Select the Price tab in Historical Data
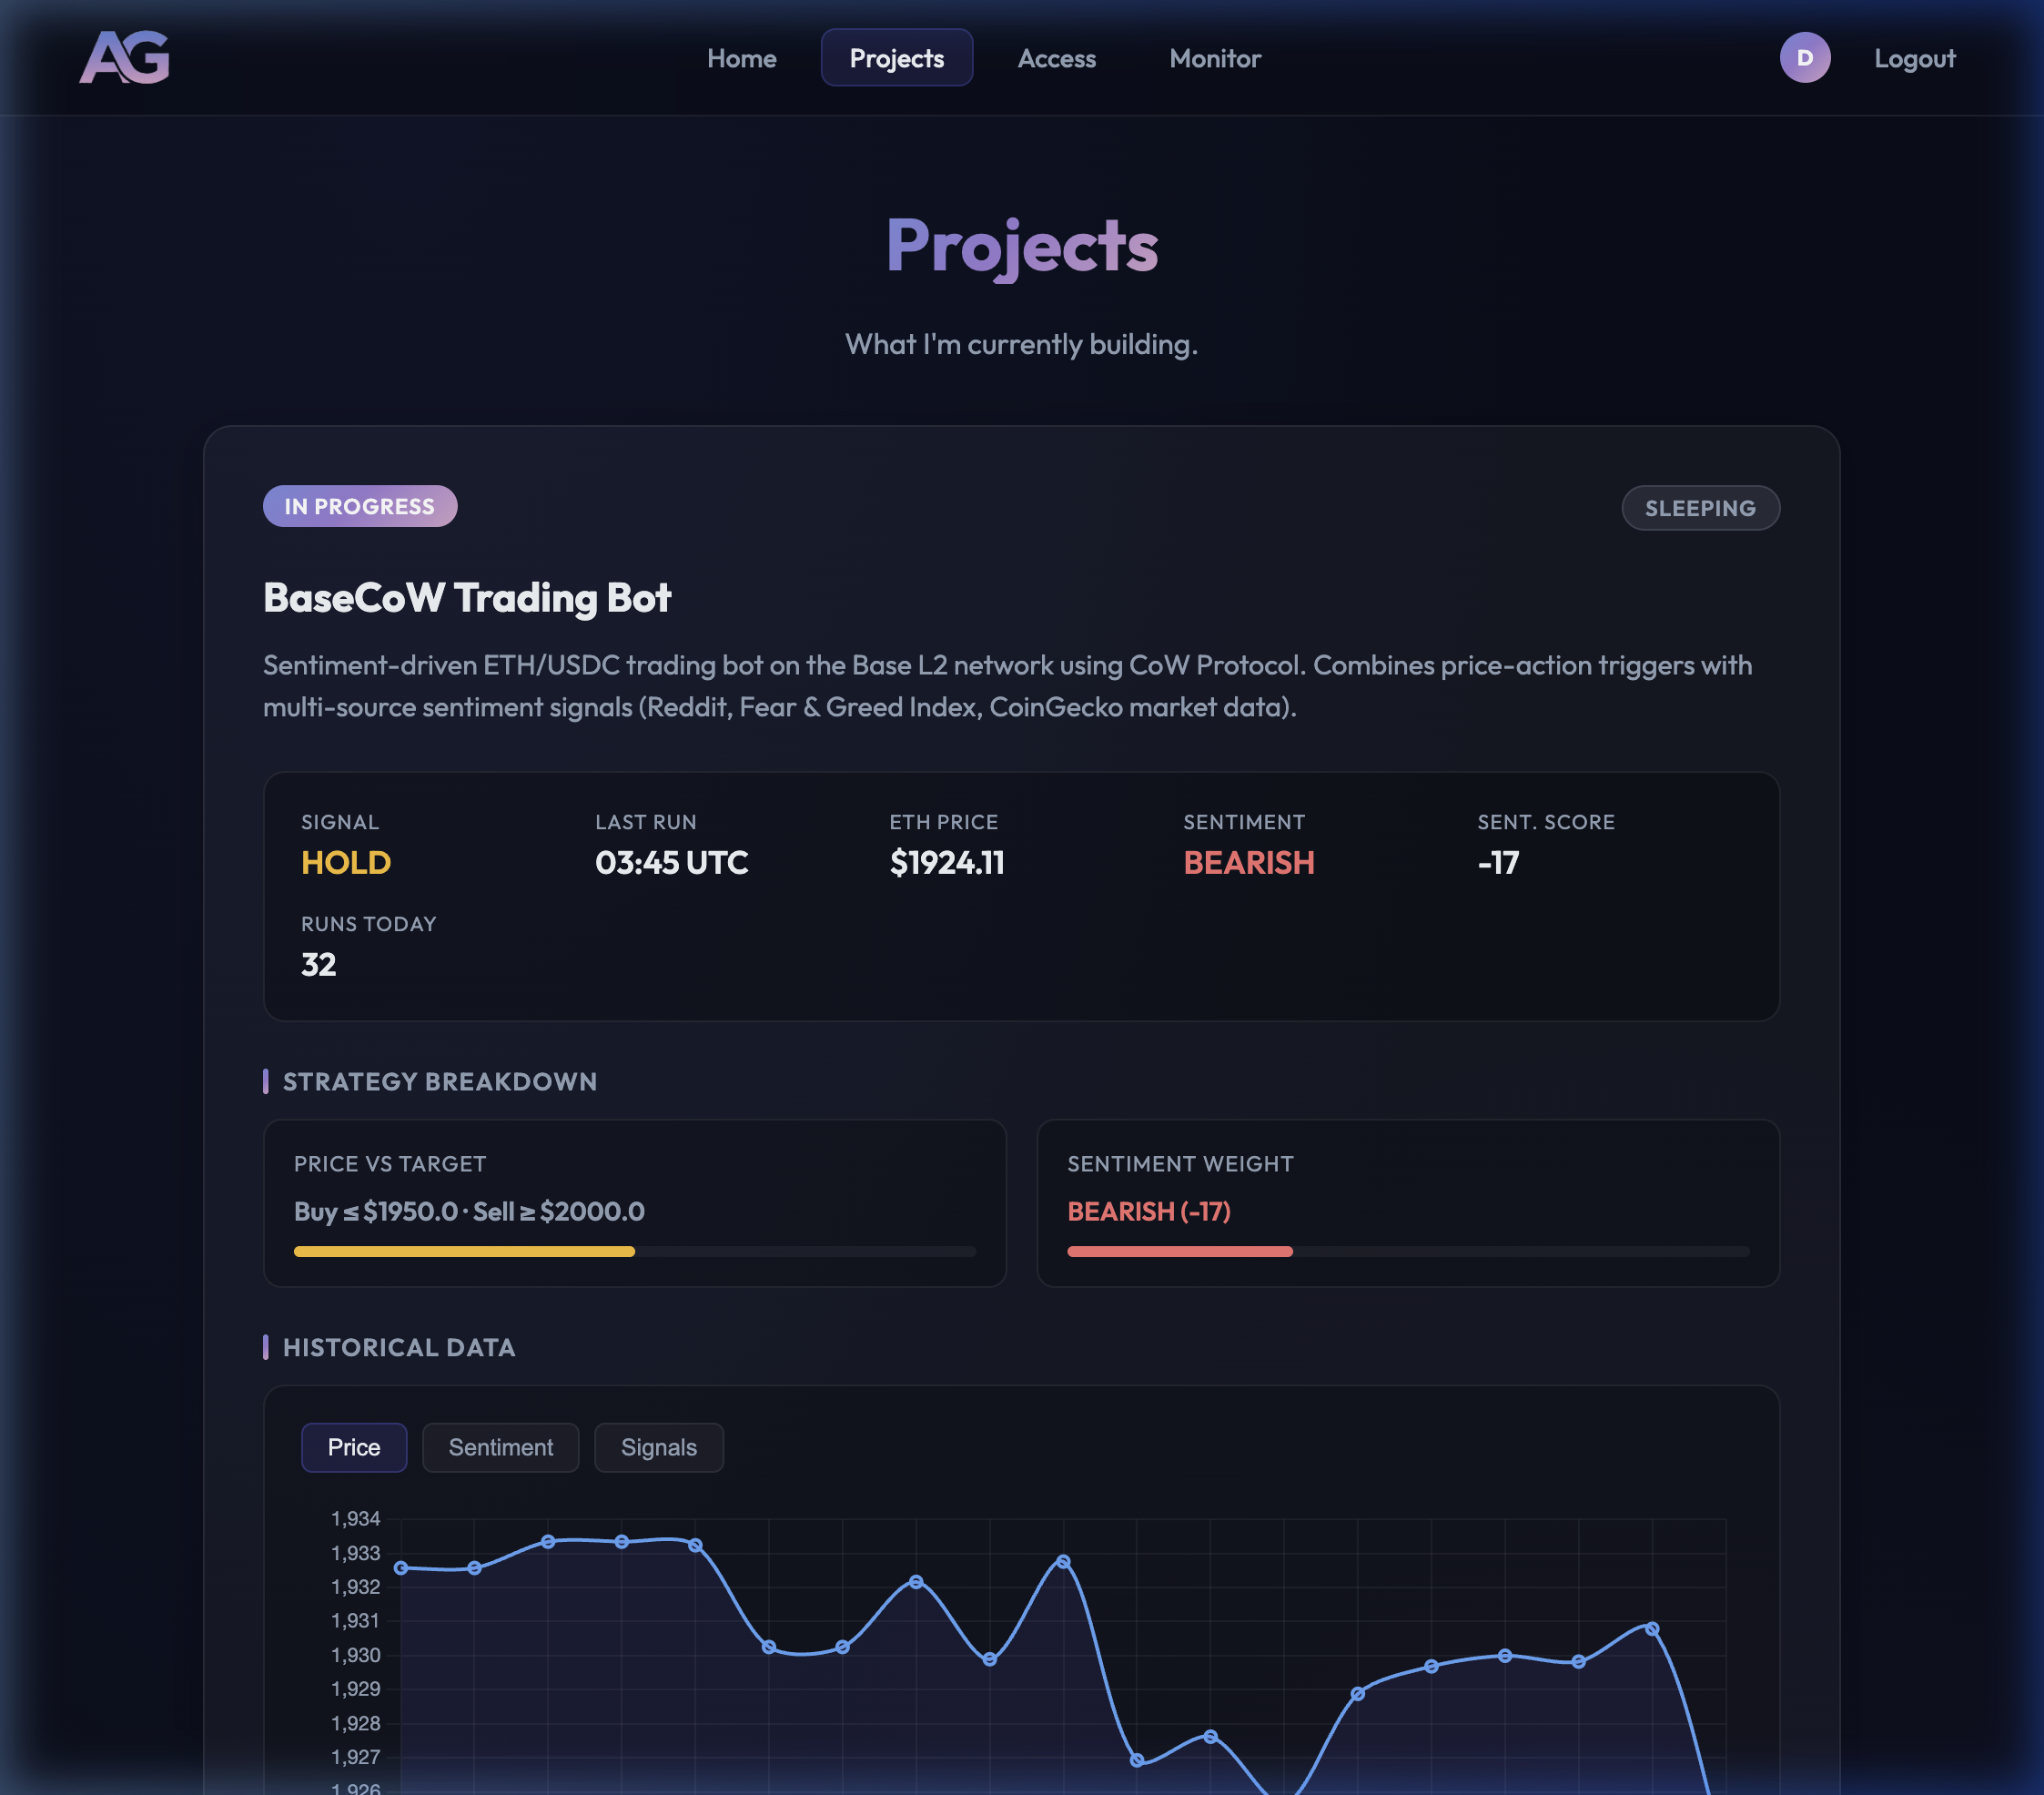 [x=354, y=1447]
